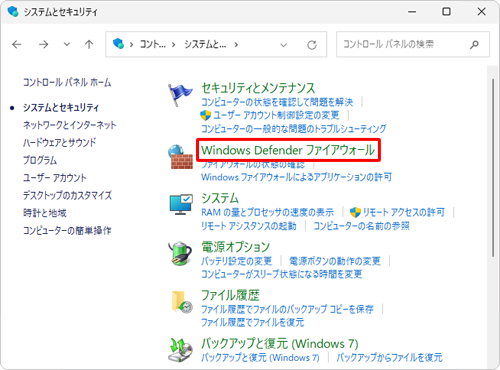The image size is (500, 370).
Task: Expand the chevron after コント... in breadcrumb
Action: [x=173, y=45]
